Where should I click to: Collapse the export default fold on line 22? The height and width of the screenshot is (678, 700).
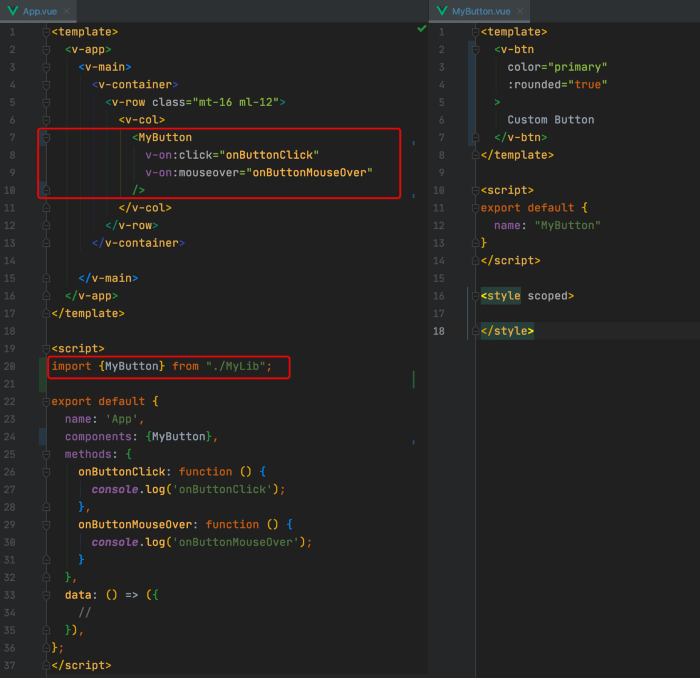point(46,402)
